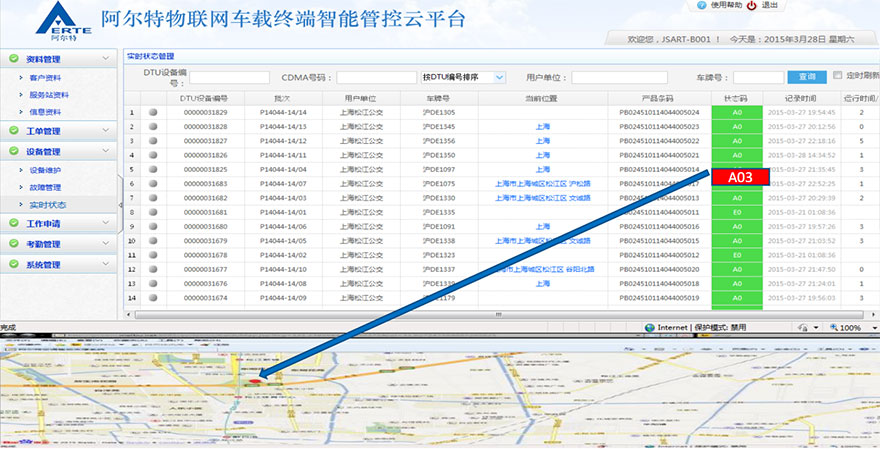Image resolution: width=880 pixels, height=450 pixels.
Task: Open 故障管理 in the sidebar menu
Action: 47,187
